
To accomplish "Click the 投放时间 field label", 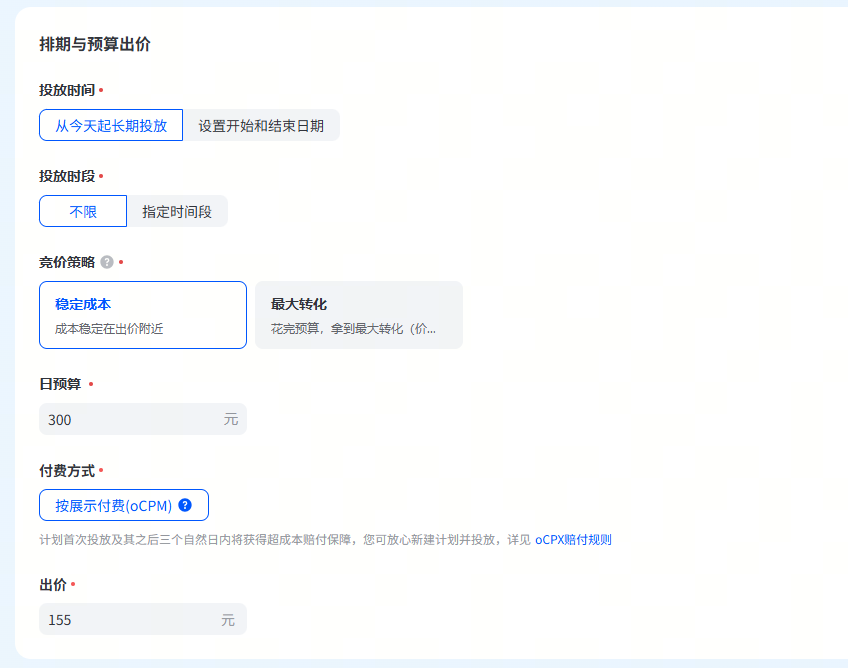I will coord(67,90).
